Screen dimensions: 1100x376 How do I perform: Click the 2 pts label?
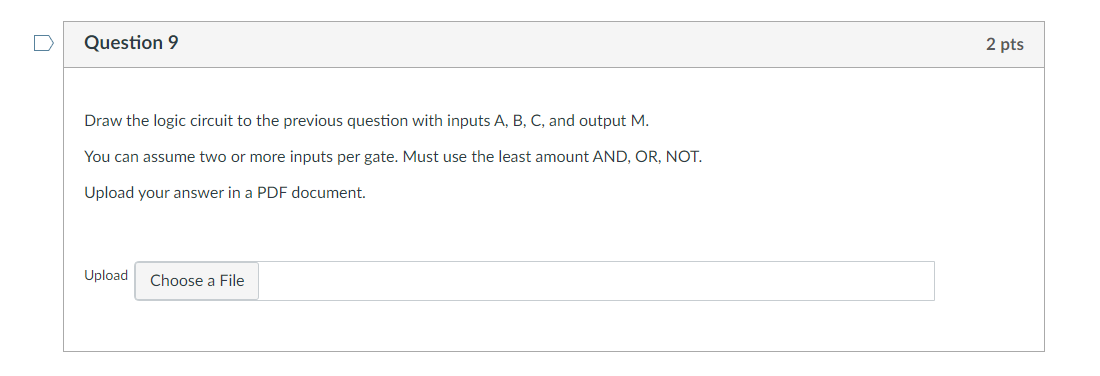1005,44
